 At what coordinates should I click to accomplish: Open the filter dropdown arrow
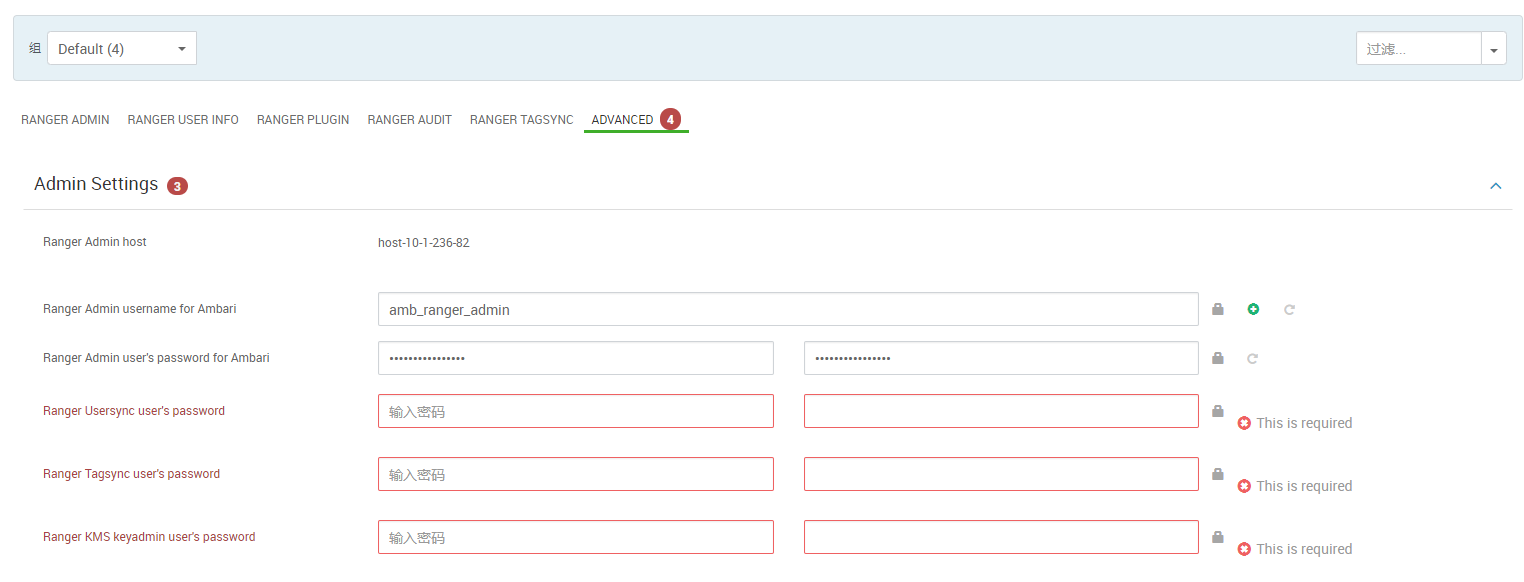click(x=1494, y=48)
